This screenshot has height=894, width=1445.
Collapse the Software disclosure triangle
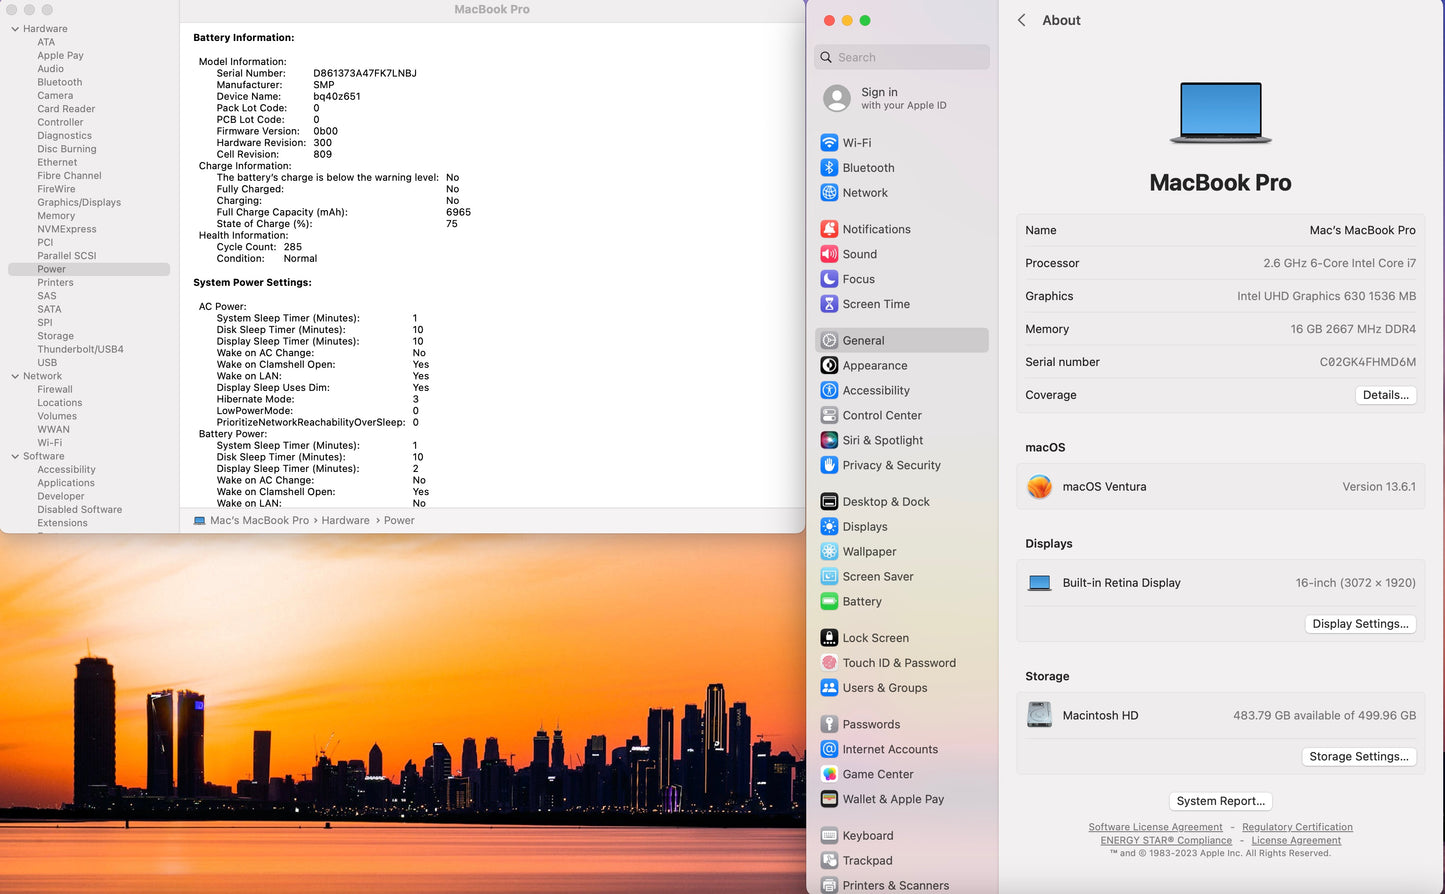[15, 456]
